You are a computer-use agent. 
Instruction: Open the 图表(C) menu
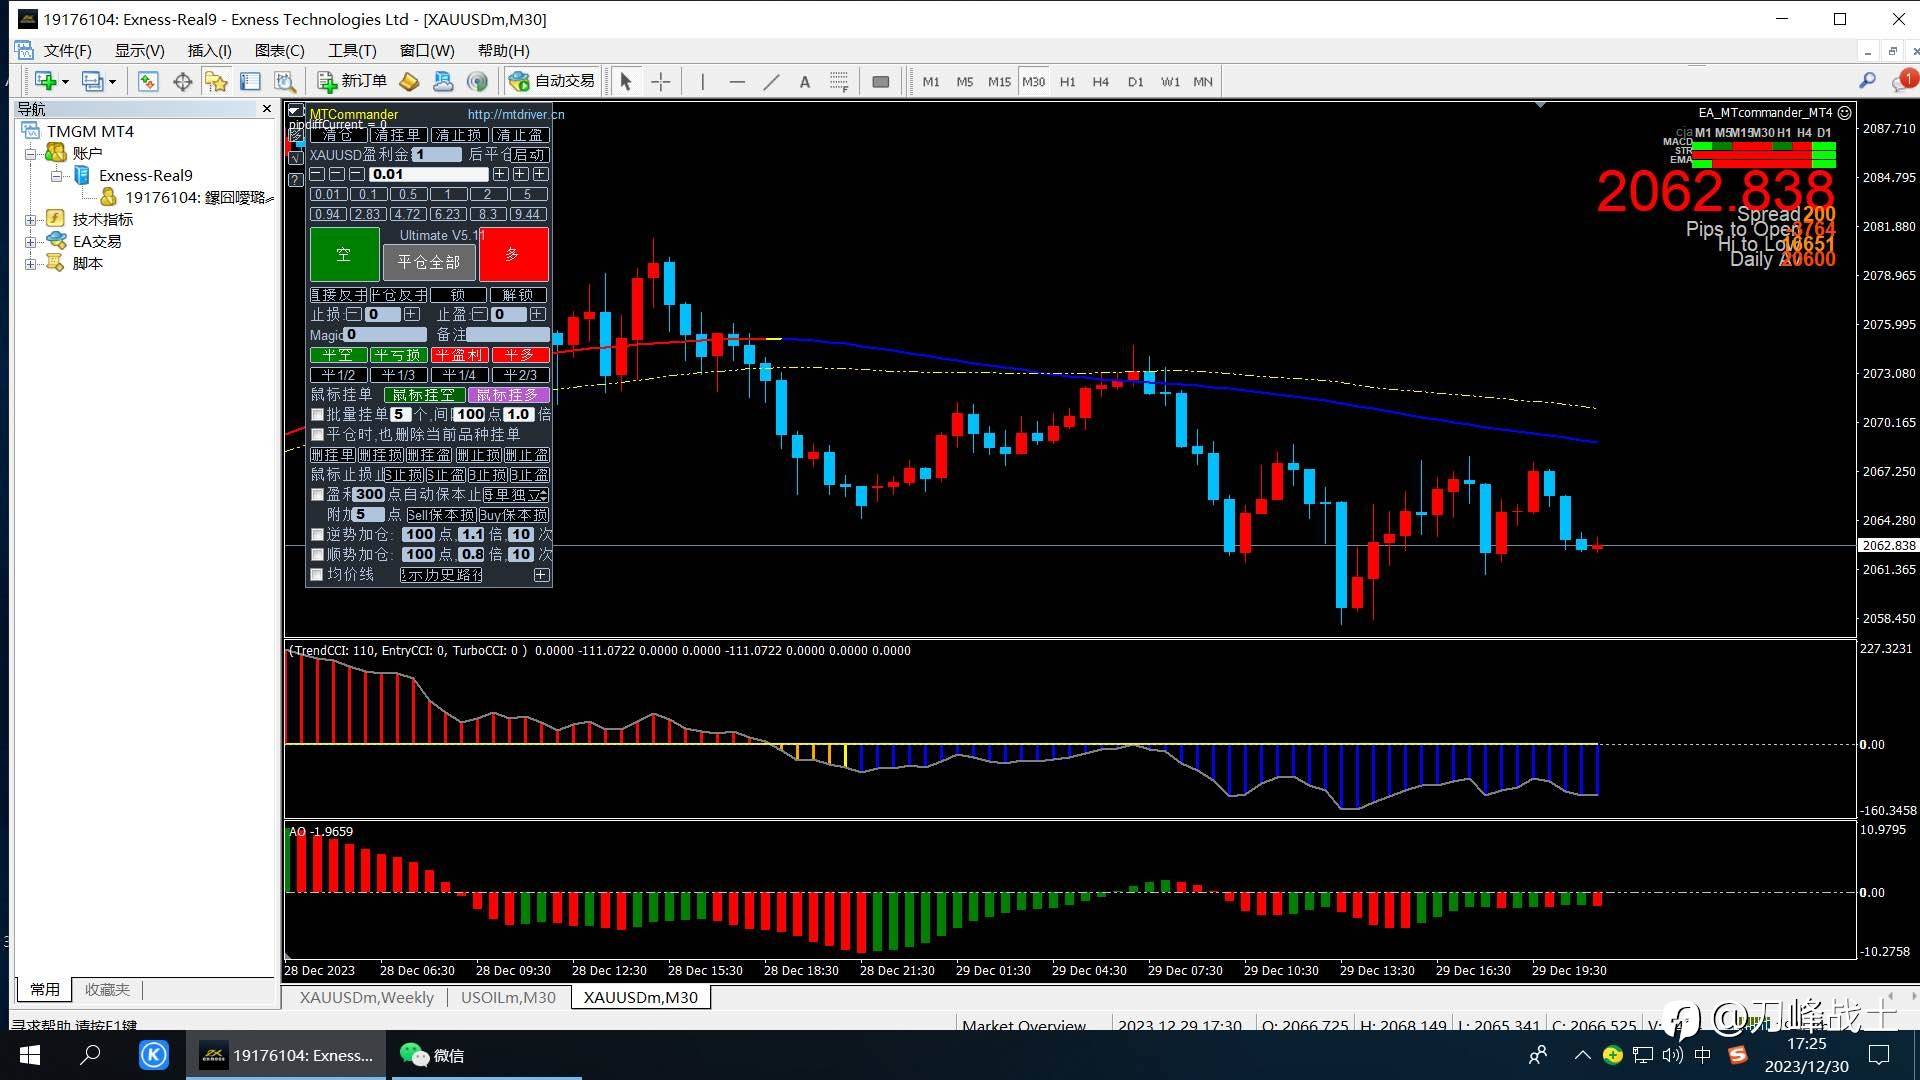coord(279,51)
